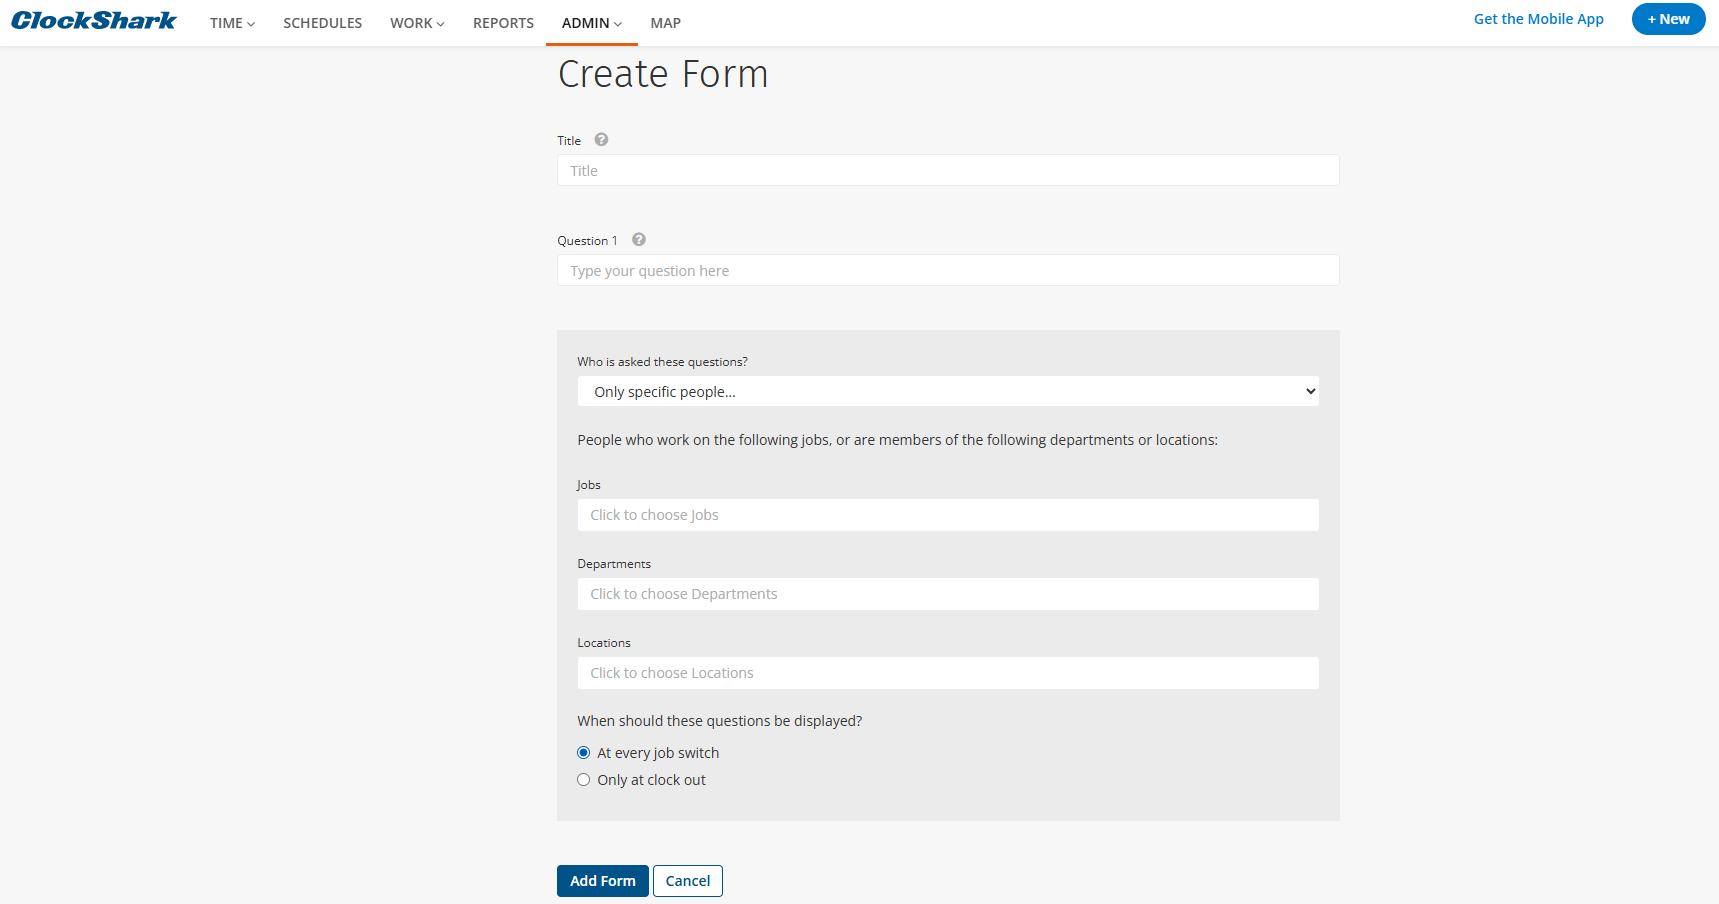This screenshot has height=904, width=1719.
Task: Select the At every job switch option
Action: pyautogui.click(x=584, y=753)
